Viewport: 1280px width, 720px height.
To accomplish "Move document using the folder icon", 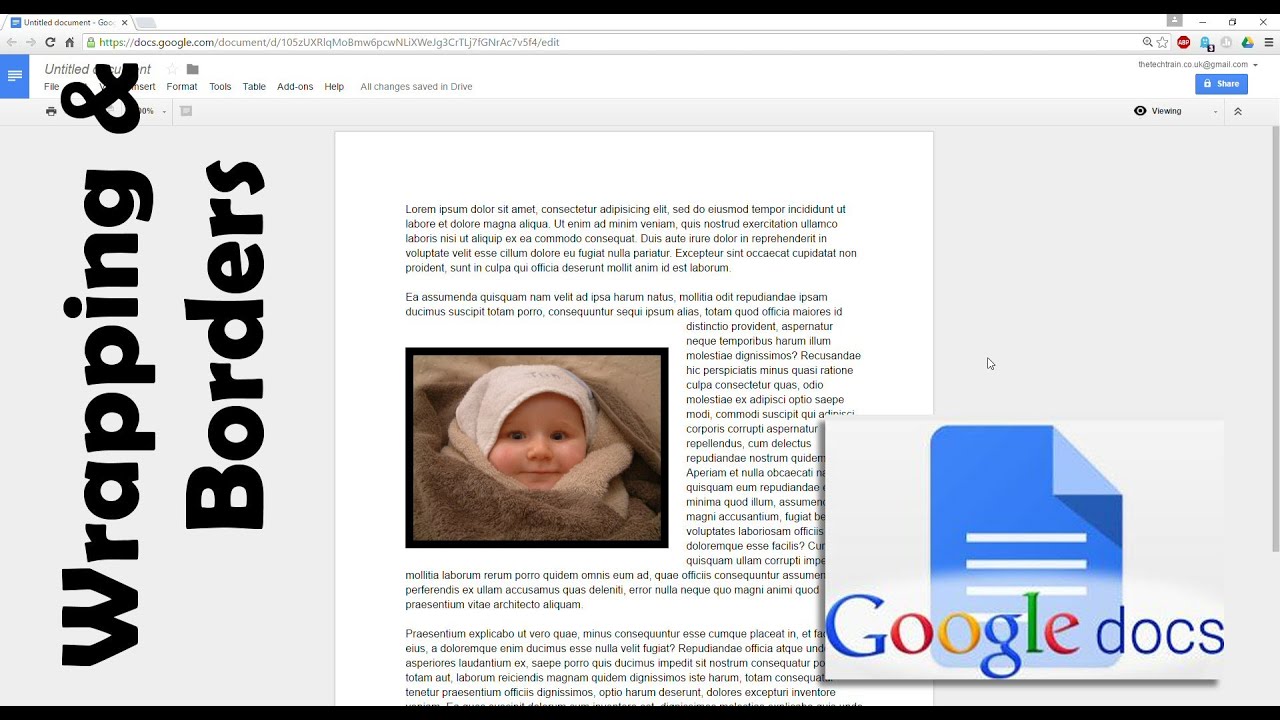I will (193, 69).
